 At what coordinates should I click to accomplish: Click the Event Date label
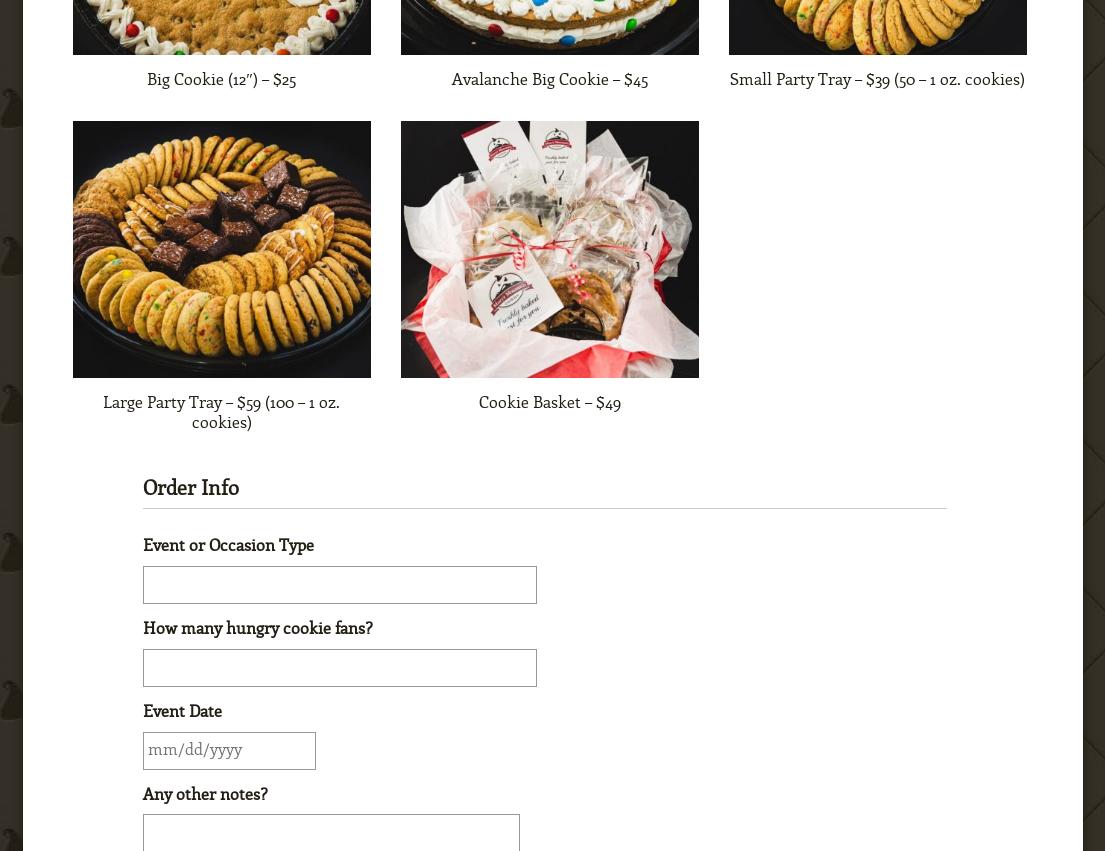pyautogui.click(x=183, y=712)
